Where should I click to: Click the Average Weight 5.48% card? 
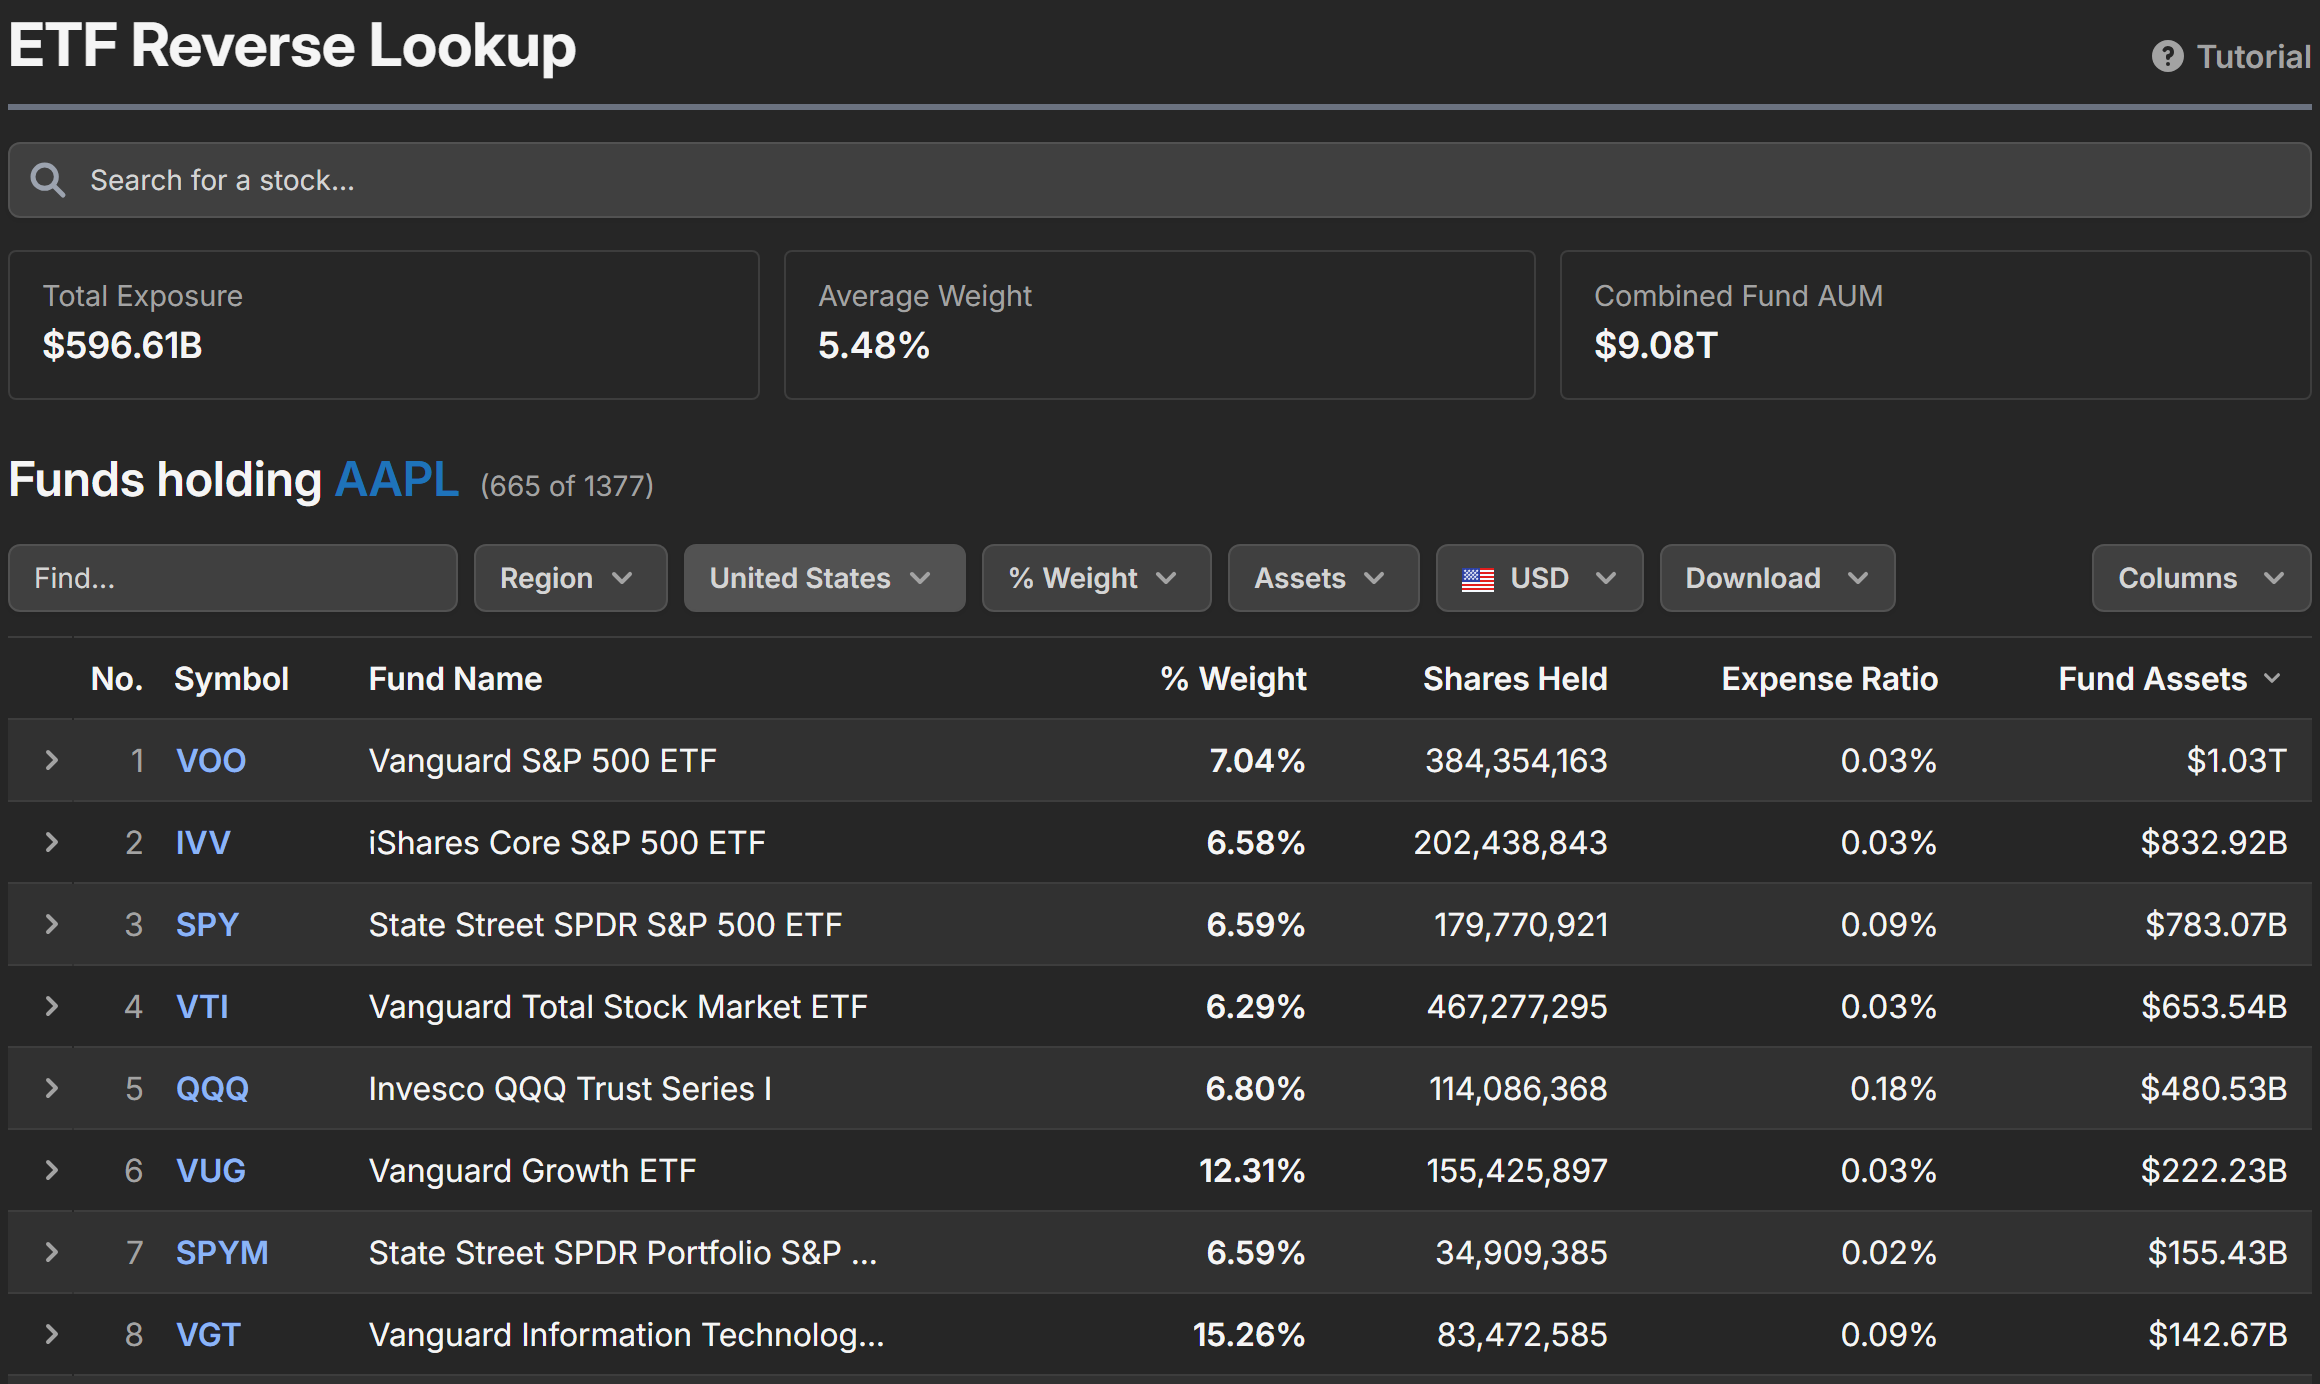click(1159, 325)
